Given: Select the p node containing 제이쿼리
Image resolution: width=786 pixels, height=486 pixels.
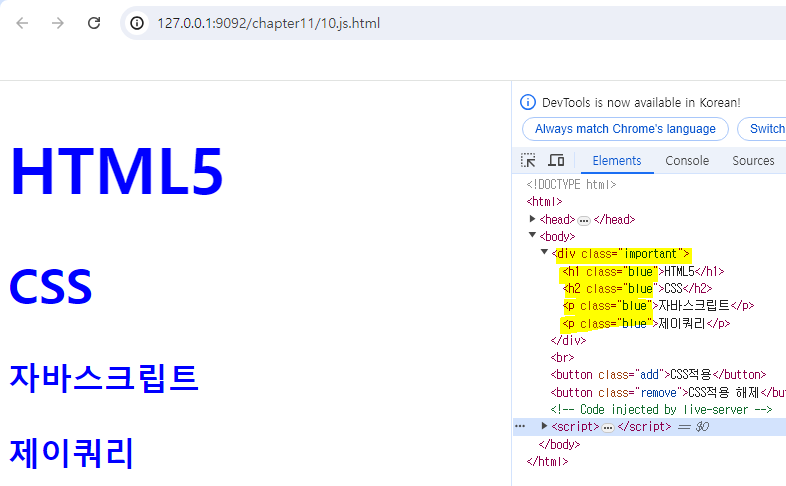Looking at the screenshot, I should tap(646, 324).
